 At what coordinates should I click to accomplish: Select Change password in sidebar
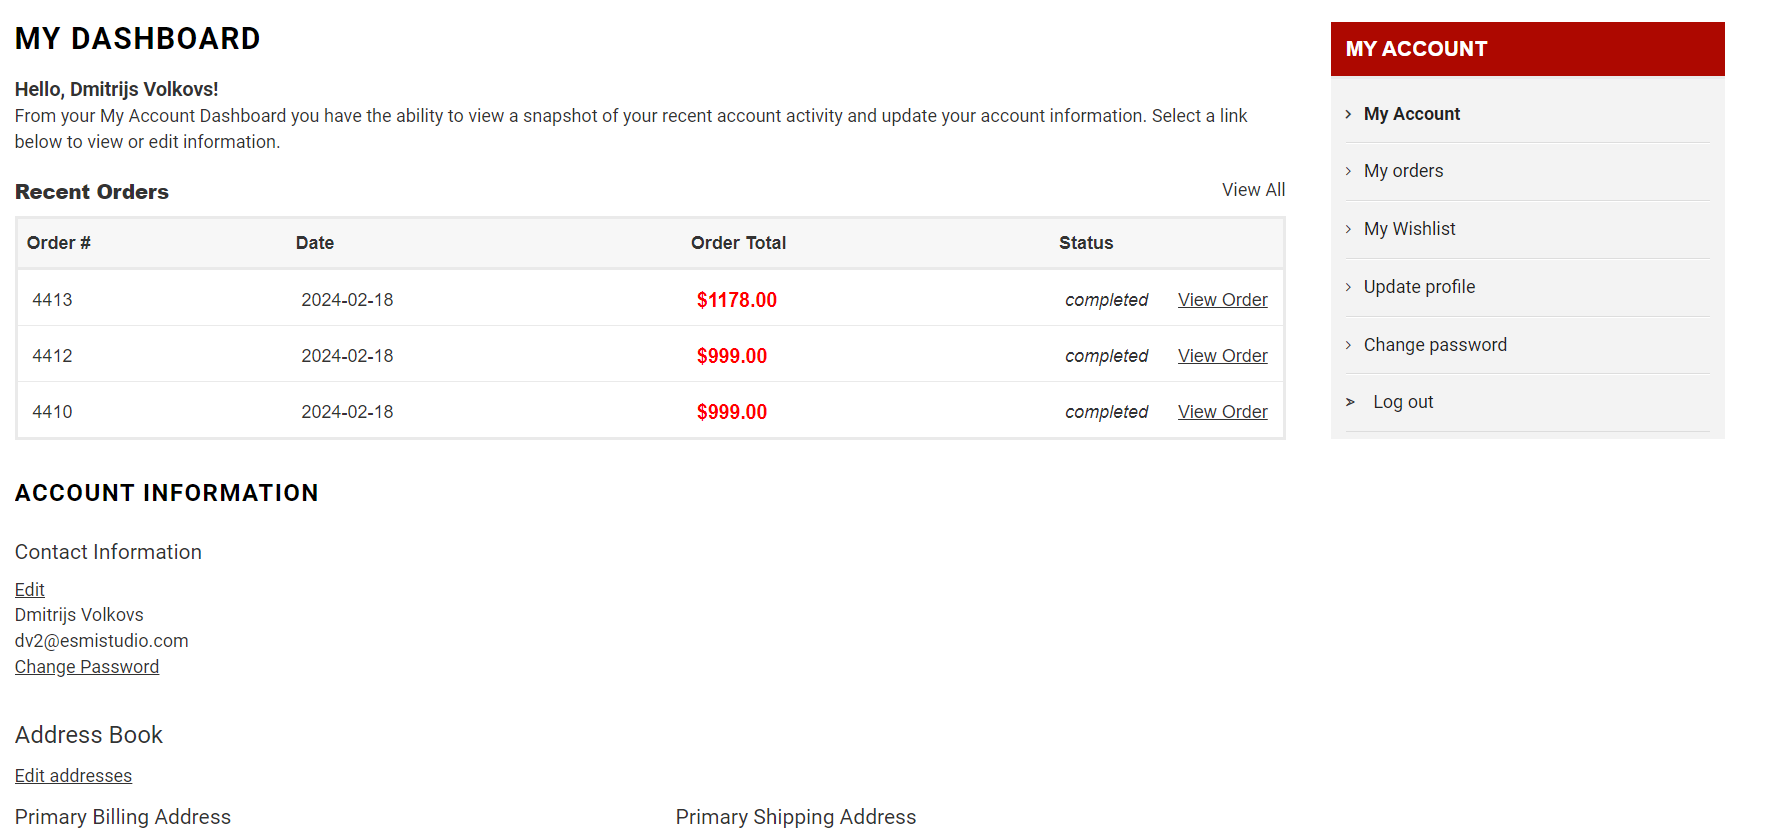tap(1434, 345)
